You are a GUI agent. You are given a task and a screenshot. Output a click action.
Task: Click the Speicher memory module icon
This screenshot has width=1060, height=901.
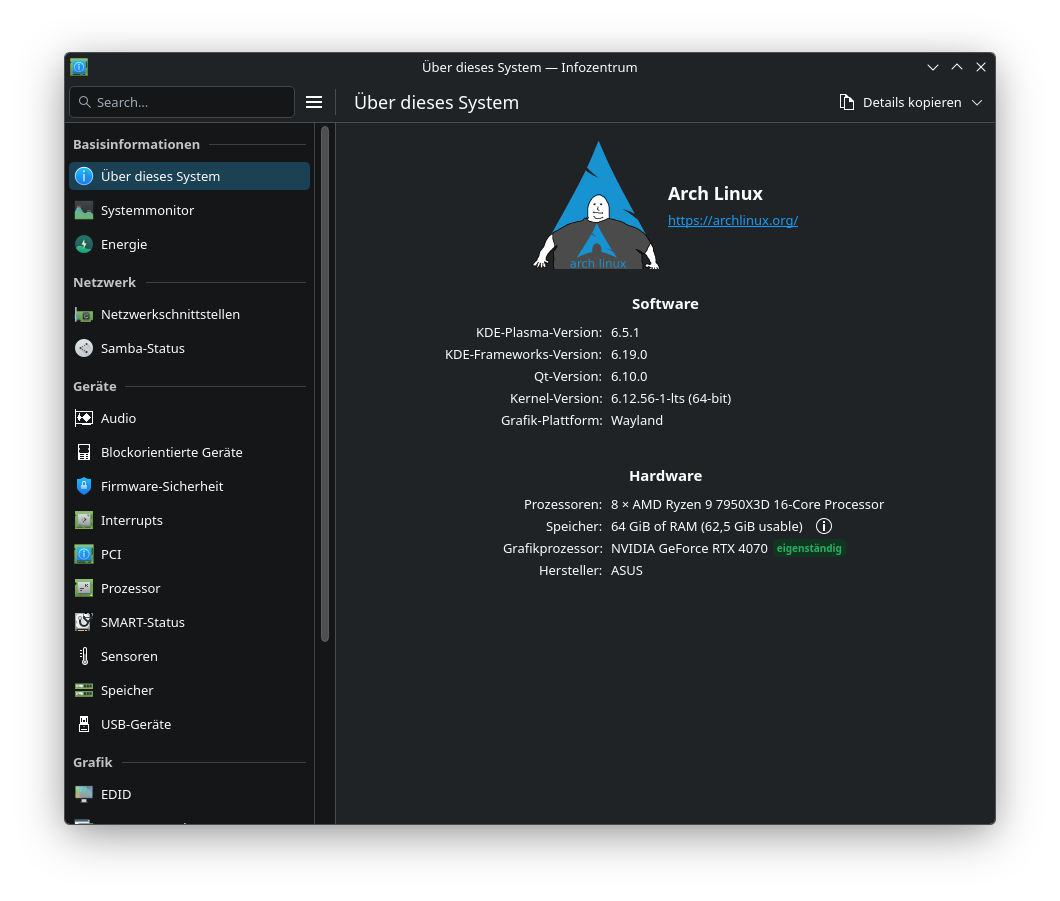pyautogui.click(x=84, y=691)
